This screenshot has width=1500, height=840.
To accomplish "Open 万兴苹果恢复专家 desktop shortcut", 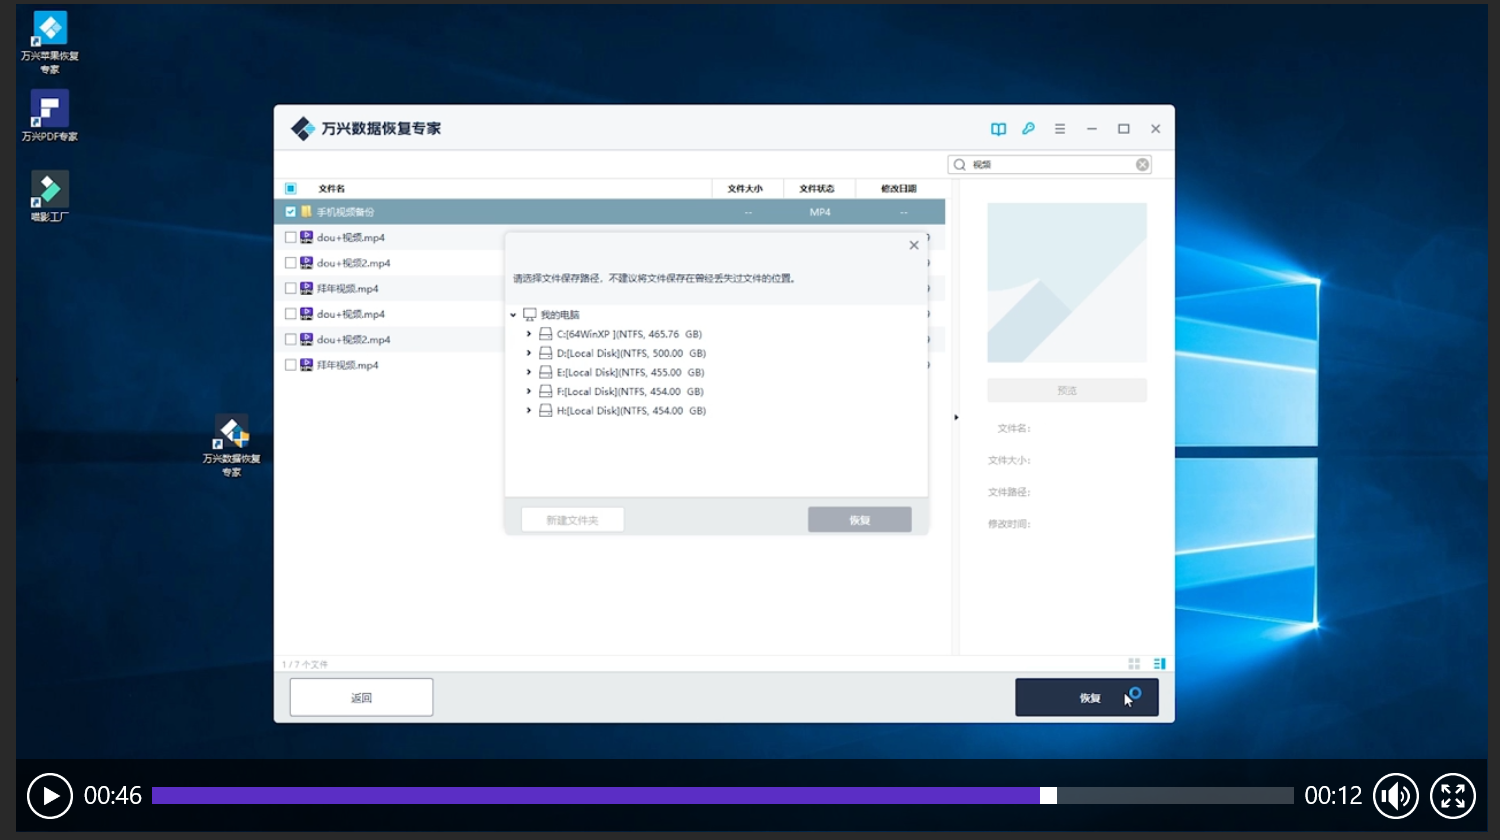I will click(50, 43).
